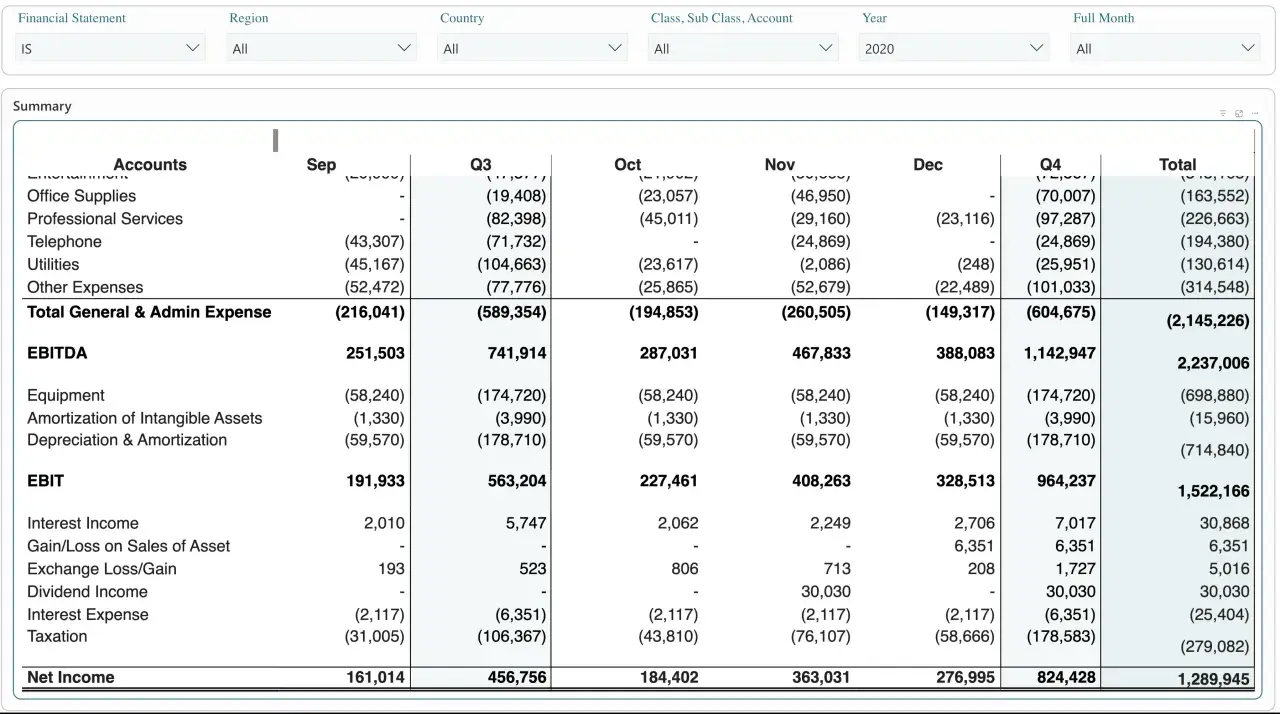Click Dec Net Income value 276,995
Image resolution: width=1280 pixels, height=714 pixels.
coord(965,677)
